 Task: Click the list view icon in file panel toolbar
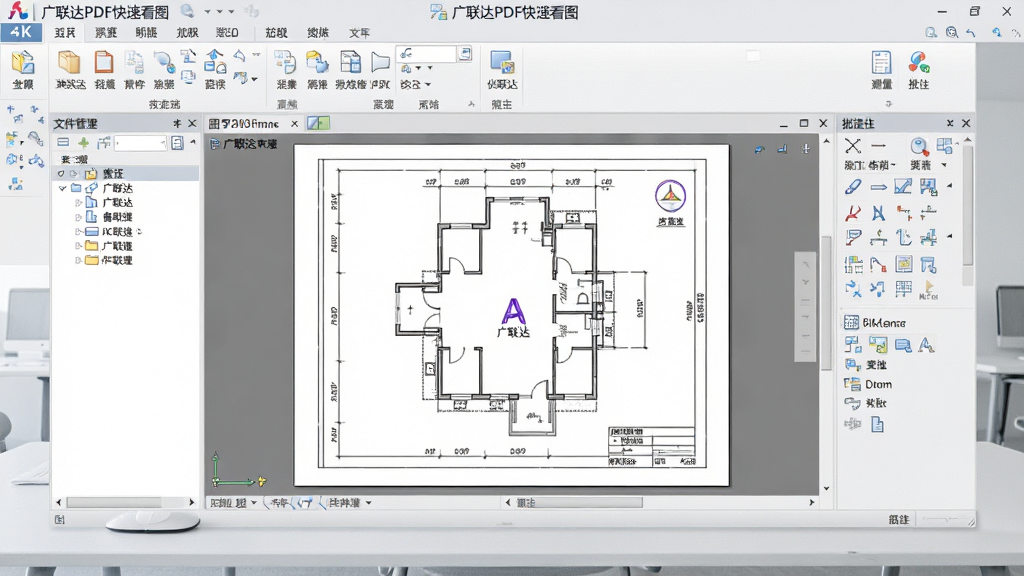point(63,142)
